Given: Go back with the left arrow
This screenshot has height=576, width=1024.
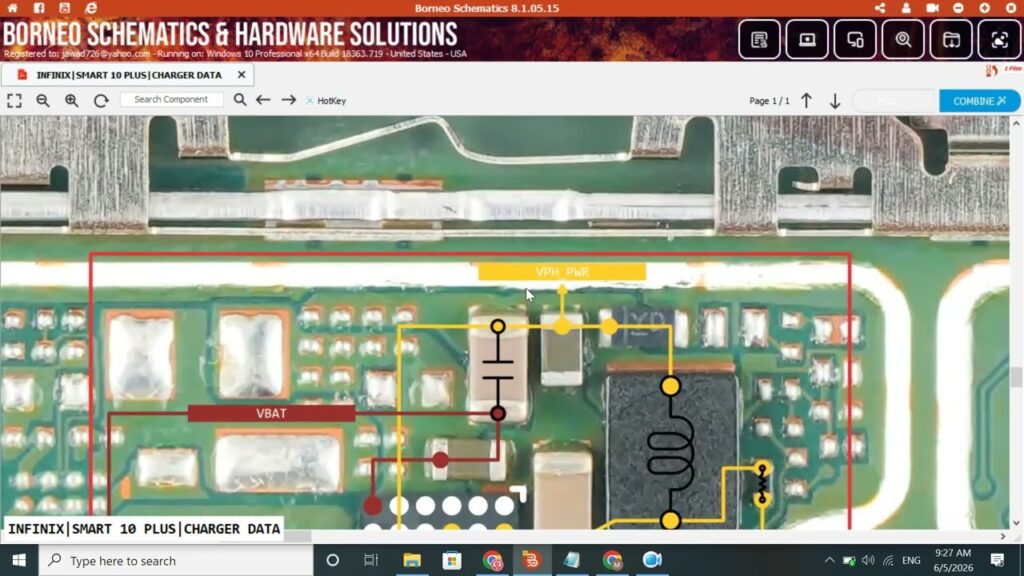Looking at the screenshot, I should [x=263, y=100].
